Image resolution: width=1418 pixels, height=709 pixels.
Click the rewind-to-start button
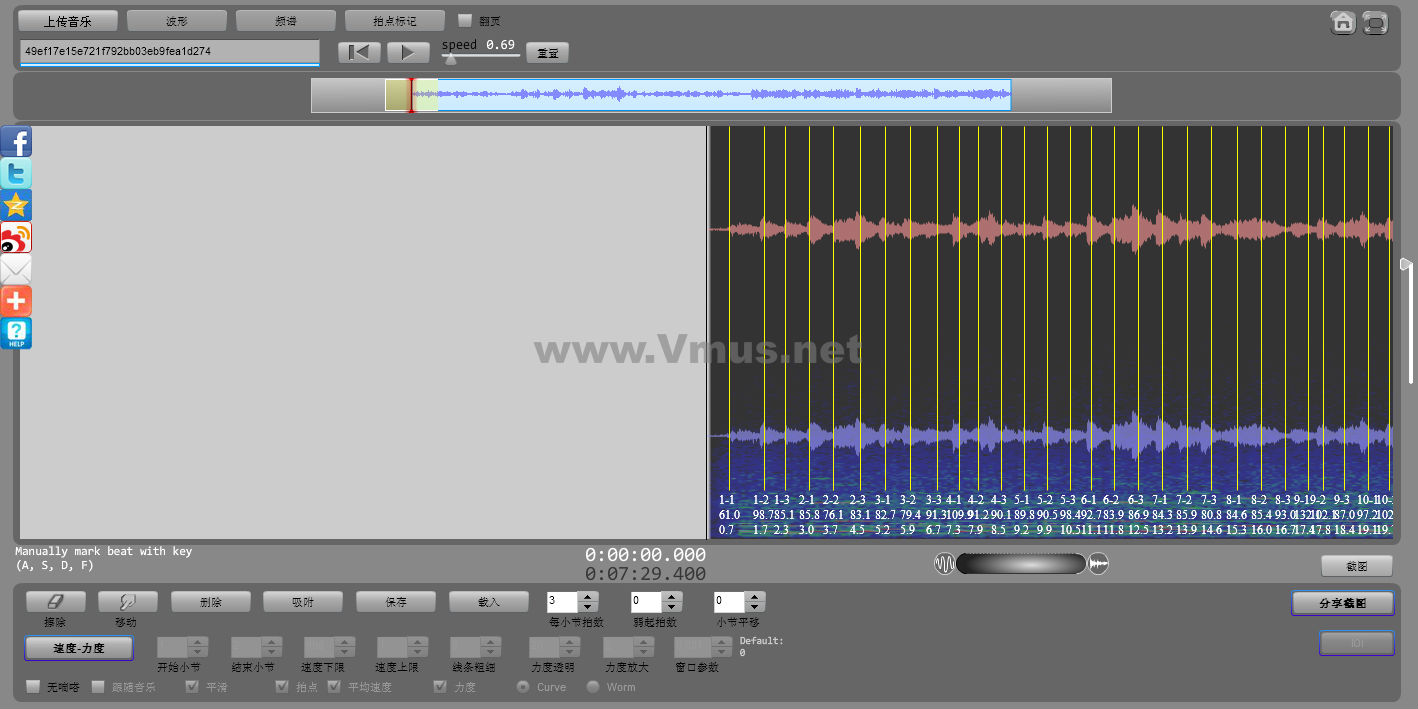(x=359, y=52)
